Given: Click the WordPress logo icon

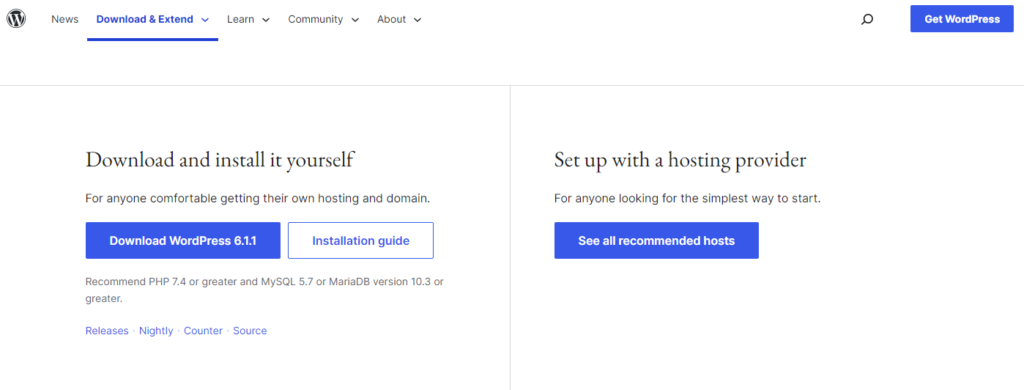Looking at the screenshot, I should pos(16,19).
